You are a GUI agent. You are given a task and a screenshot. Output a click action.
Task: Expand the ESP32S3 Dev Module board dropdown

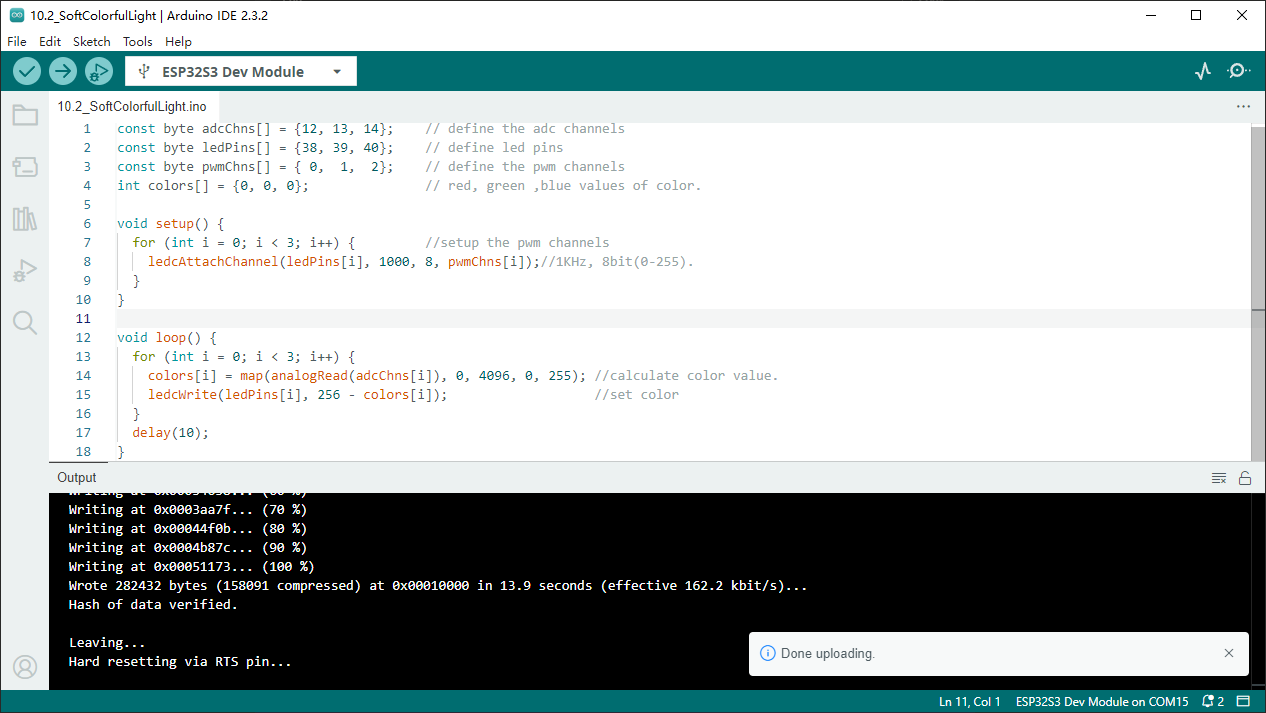point(241,71)
